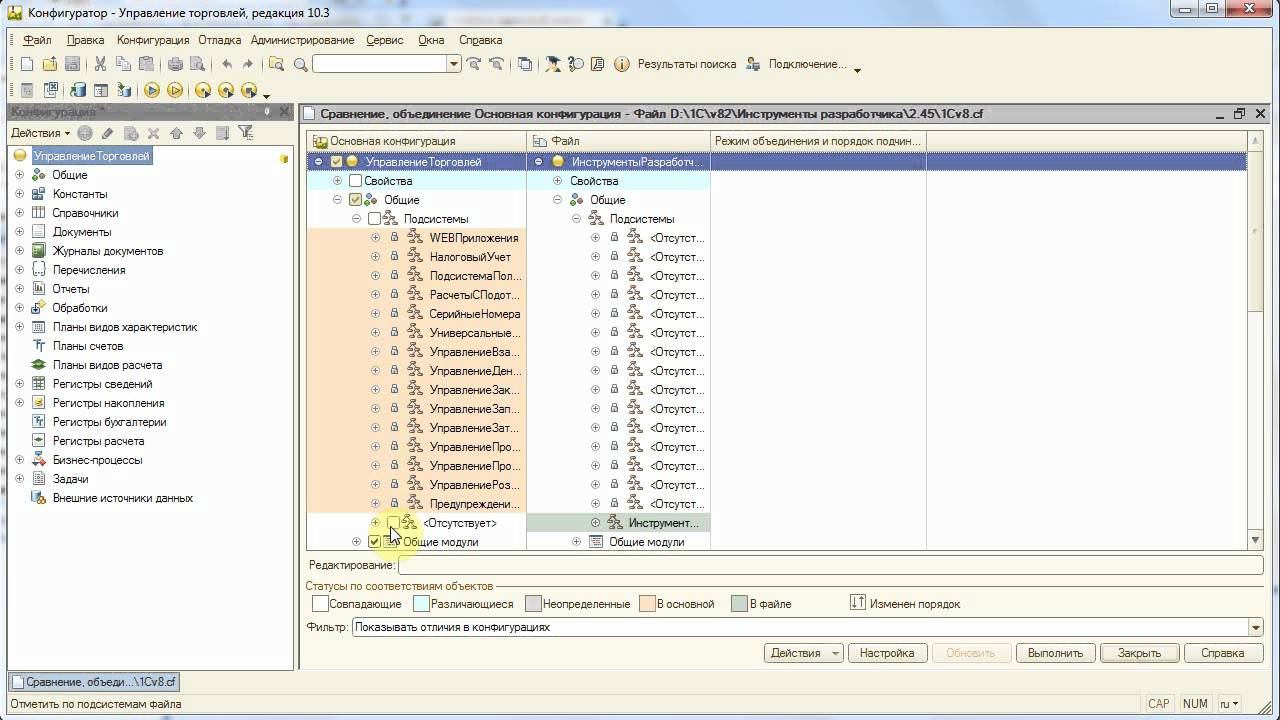Click the windows list icon in toolbar
The image size is (1280, 720).
pyautogui.click(x=525, y=64)
